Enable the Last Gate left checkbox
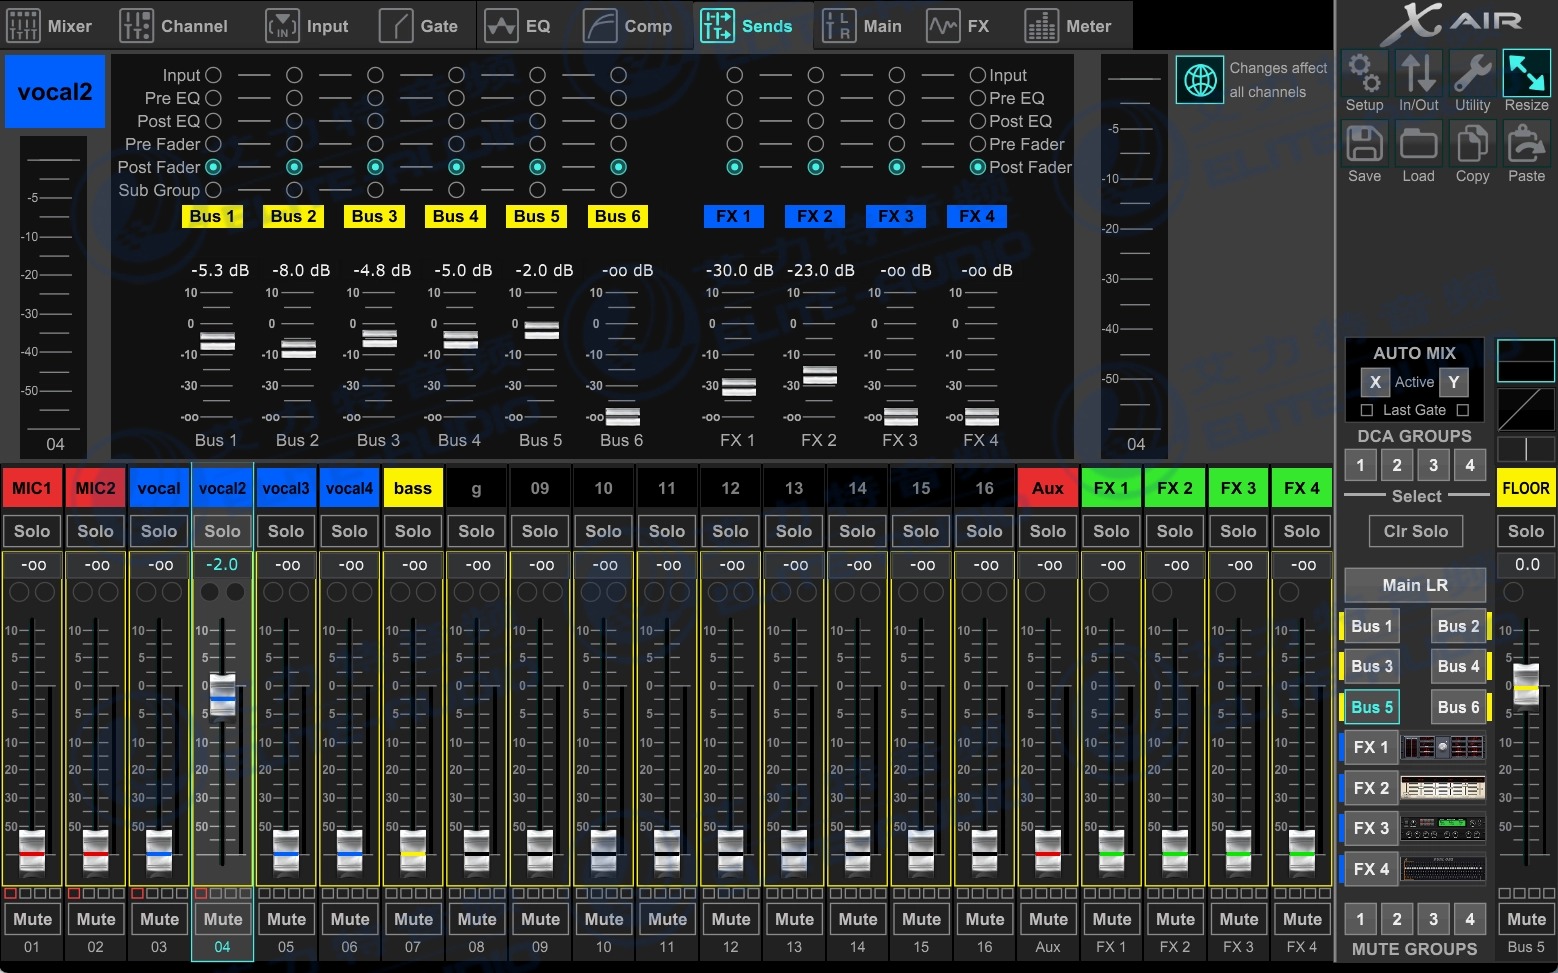This screenshot has width=1558, height=973. pos(1367,410)
